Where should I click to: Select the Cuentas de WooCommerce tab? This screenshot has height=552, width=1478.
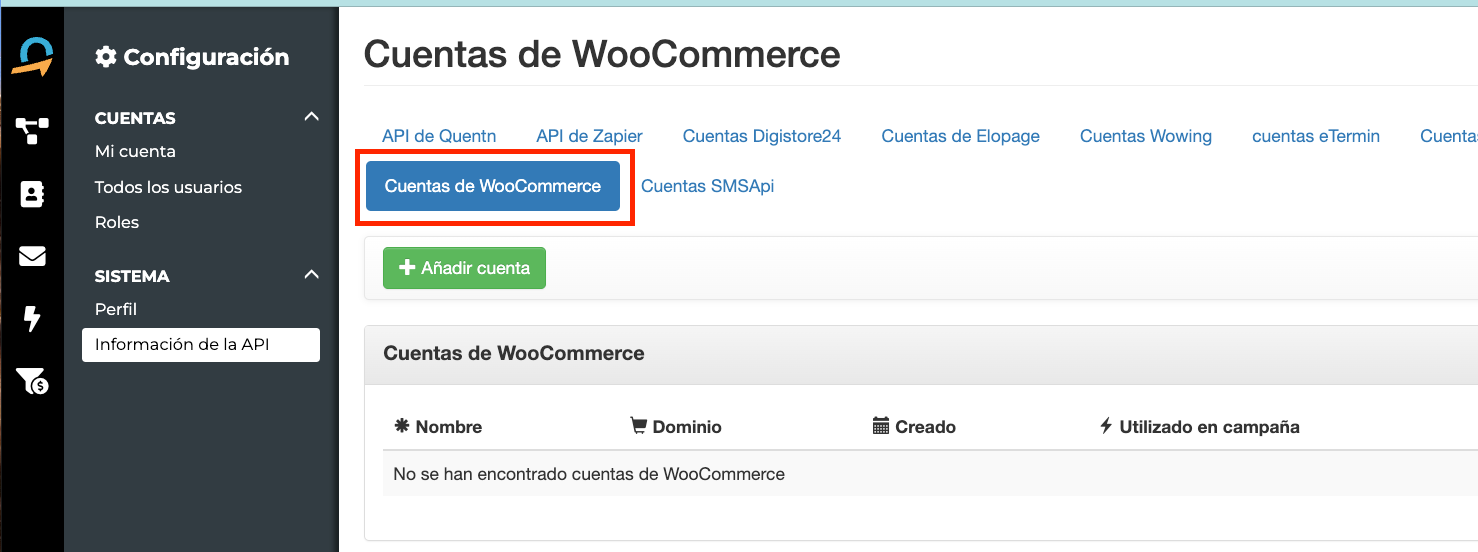point(493,186)
